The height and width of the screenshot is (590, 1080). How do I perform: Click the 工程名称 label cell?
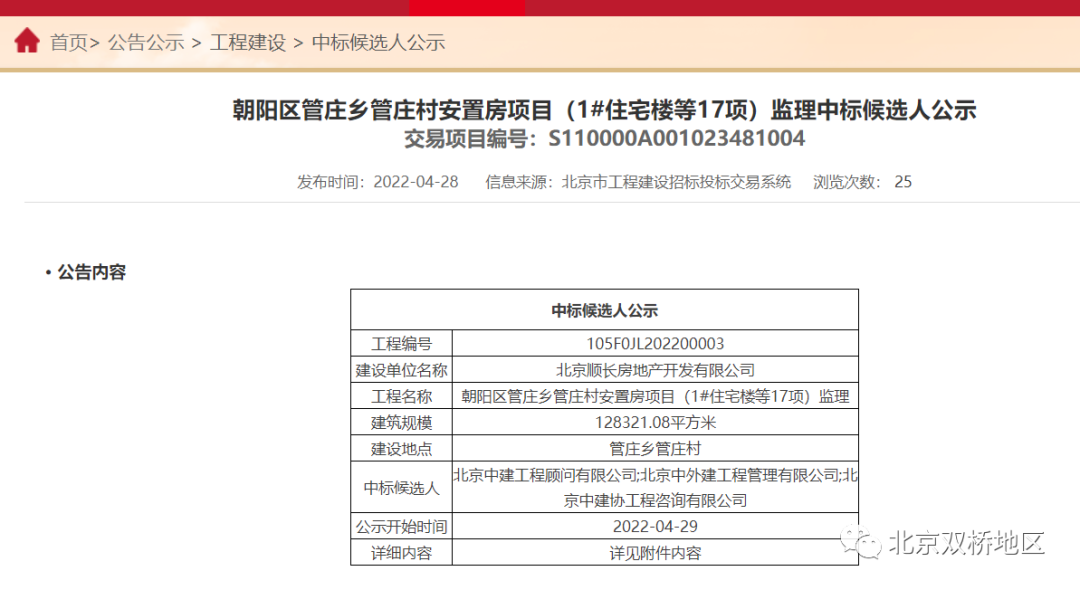[402, 396]
